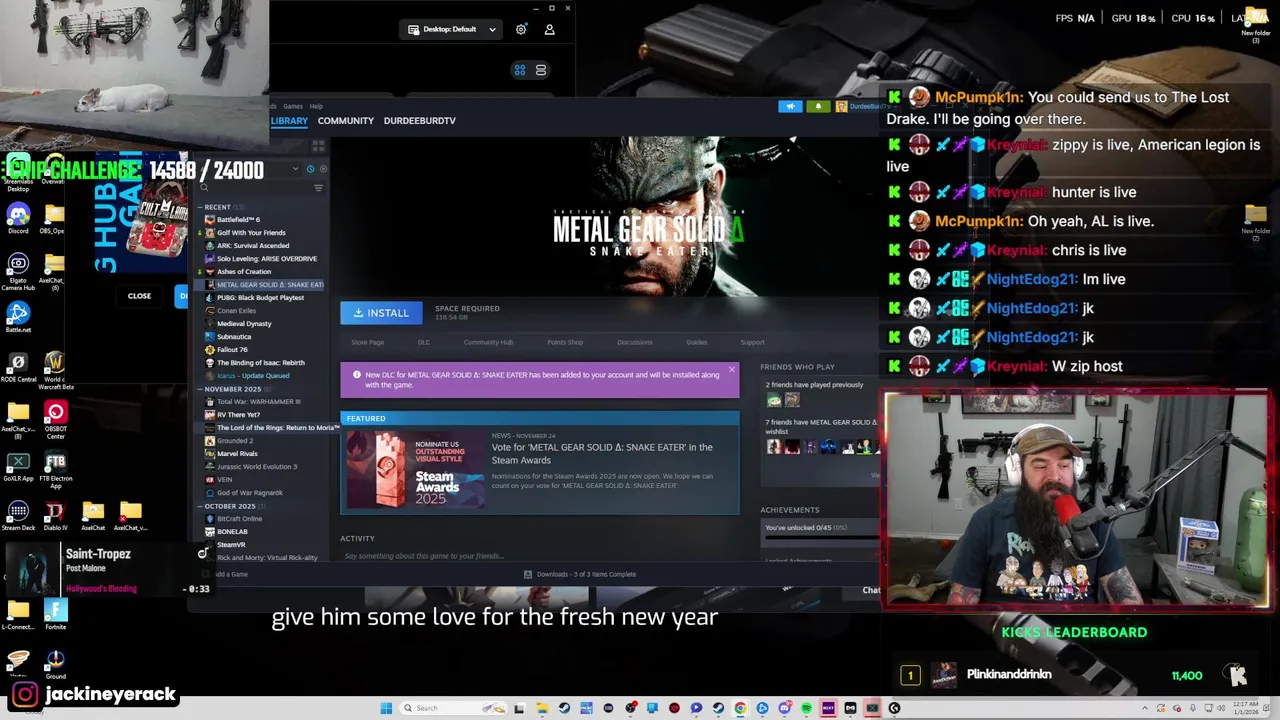Select the list layout toggle icon
Screen dimensions: 1280x720
point(541,70)
